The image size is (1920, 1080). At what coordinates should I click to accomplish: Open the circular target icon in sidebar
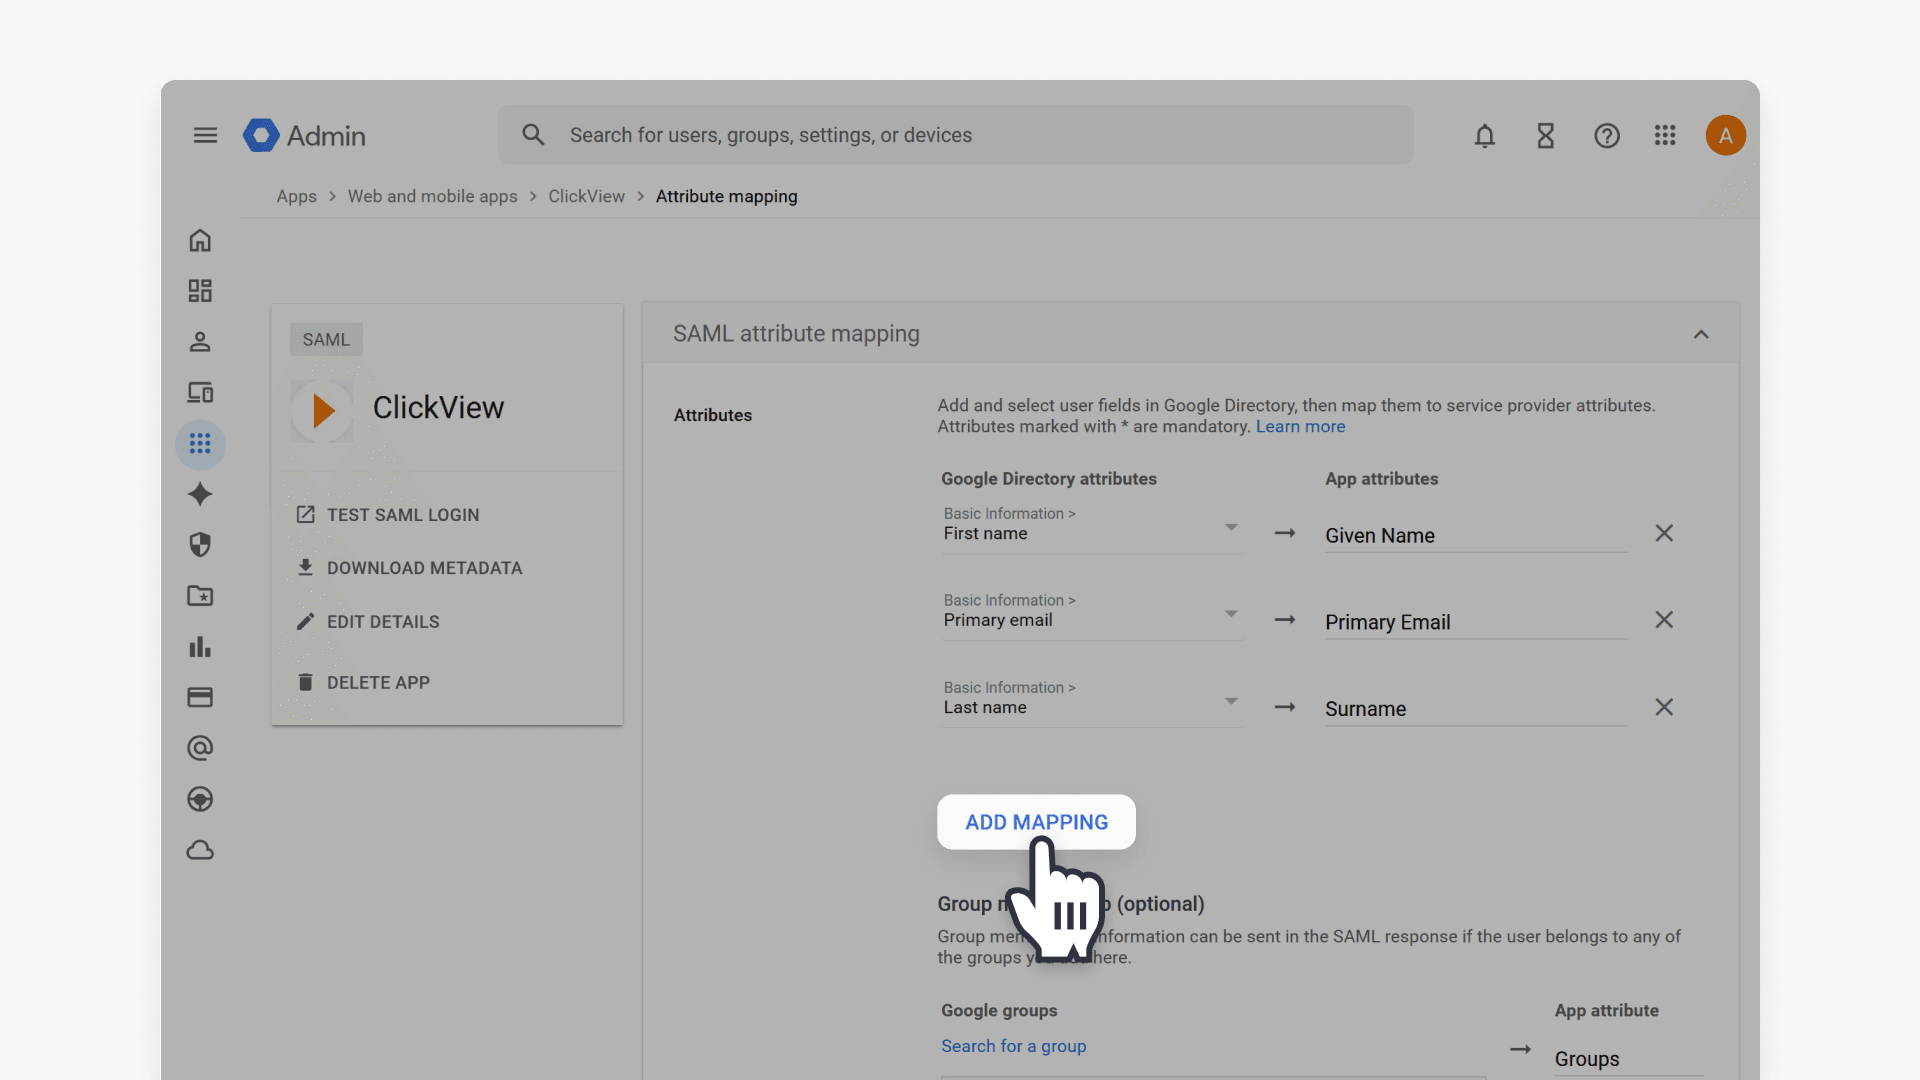pos(200,799)
